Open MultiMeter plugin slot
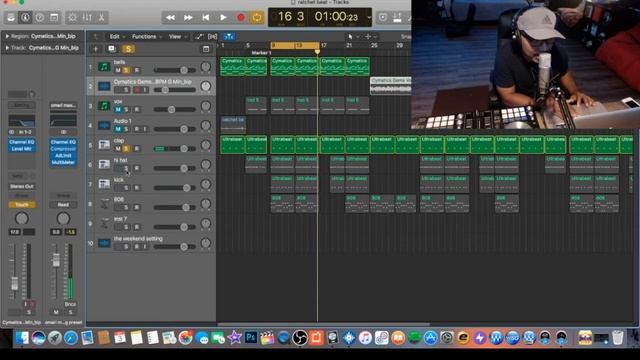Image resolution: width=640 pixels, height=360 pixels. (63, 162)
